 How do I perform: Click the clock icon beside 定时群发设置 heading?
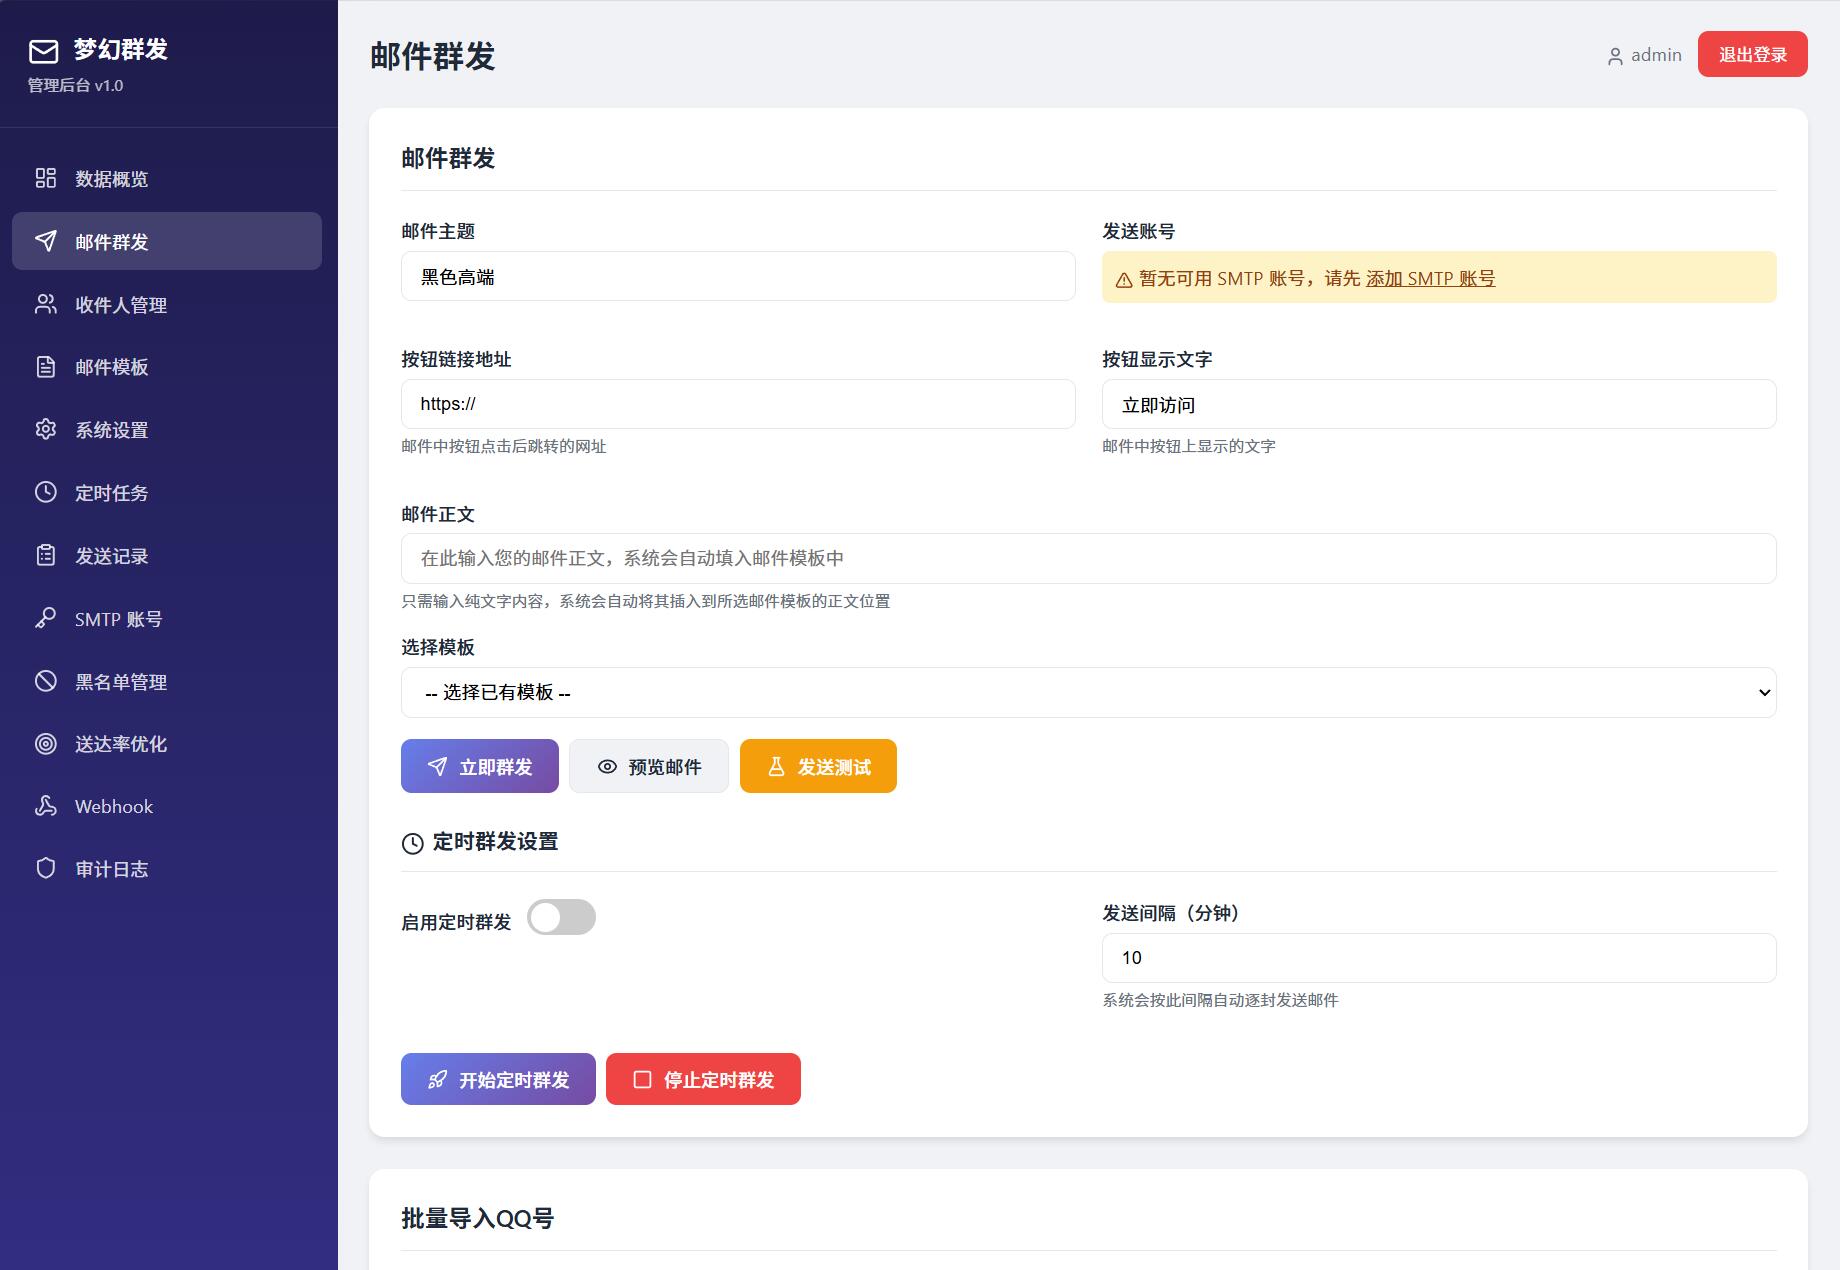click(412, 843)
